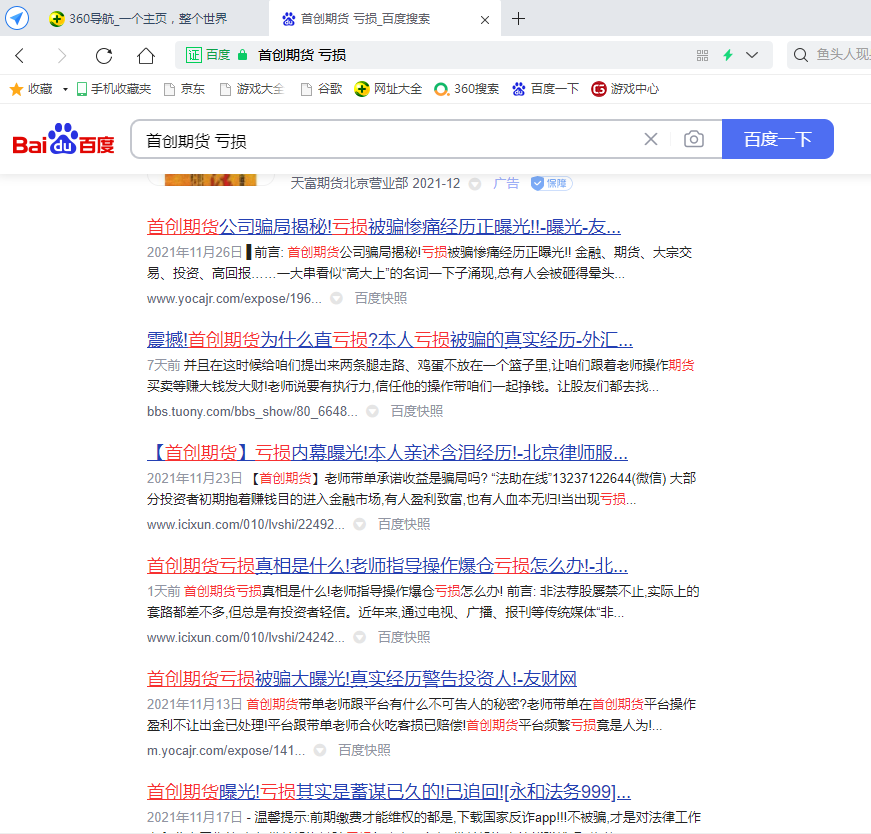Open 百度快照 for www.yocajr.com result
Screen dimensions: 871x834
pyautogui.click(x=381, y=298)
